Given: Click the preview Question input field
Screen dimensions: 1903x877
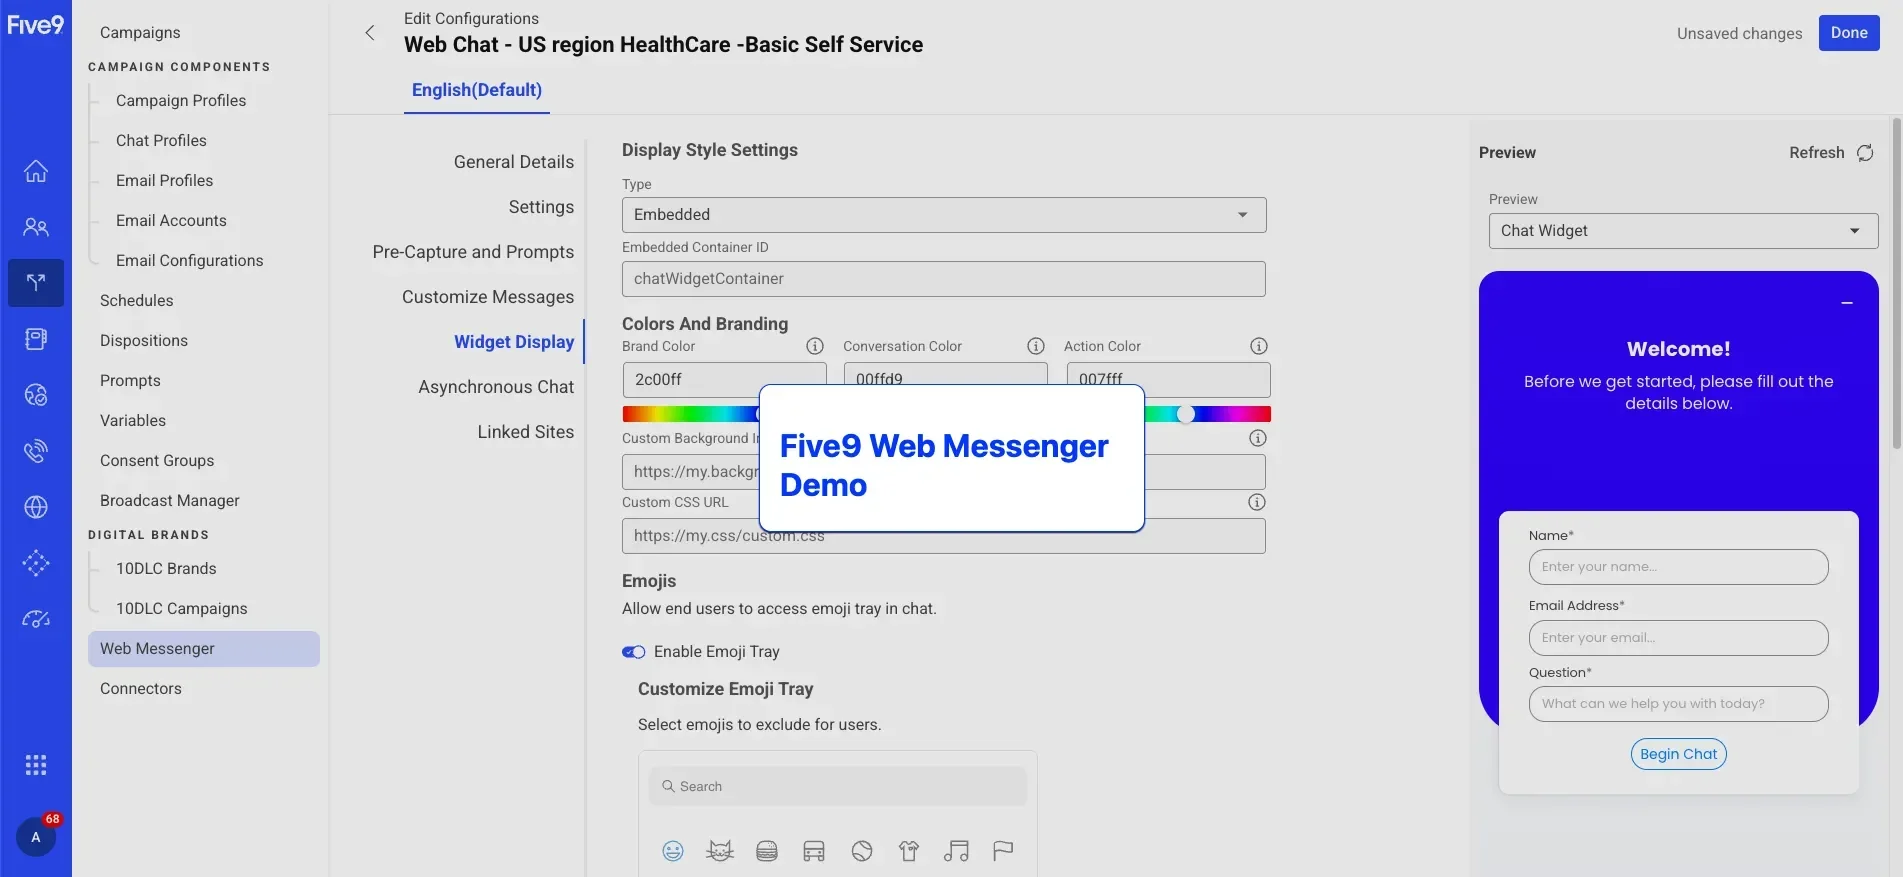Looking at the screenshot, I should [x=1678, y=704].
